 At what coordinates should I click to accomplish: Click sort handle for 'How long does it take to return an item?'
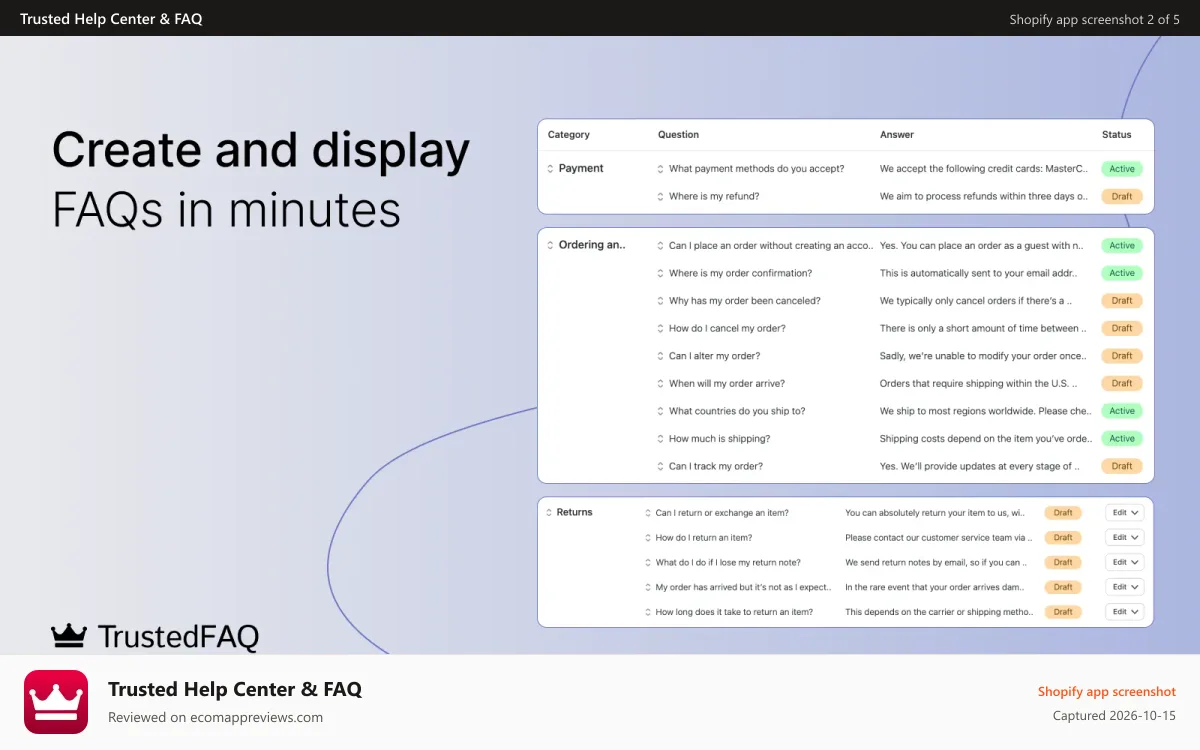648,612
